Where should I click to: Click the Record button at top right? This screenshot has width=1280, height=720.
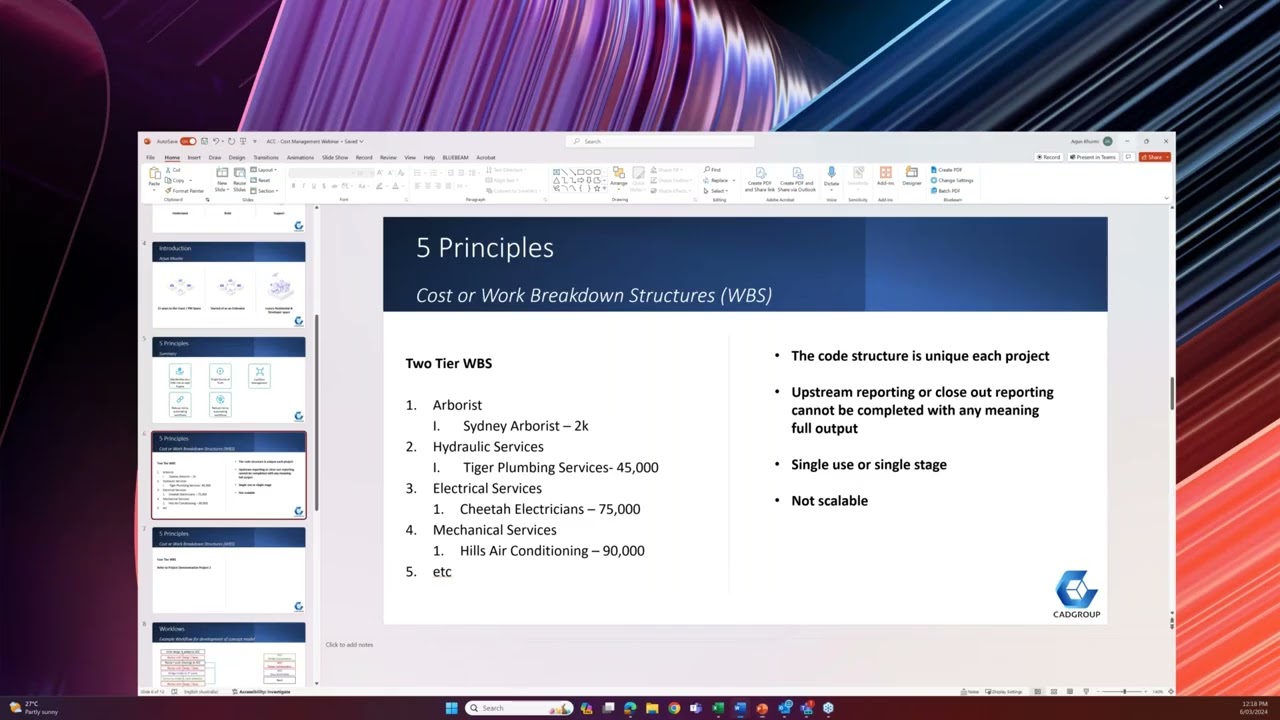[1049, 157]
